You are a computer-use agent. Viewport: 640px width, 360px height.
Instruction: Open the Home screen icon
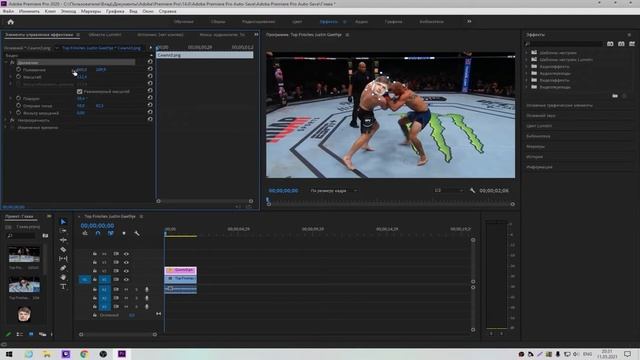[x=11, y=22]
